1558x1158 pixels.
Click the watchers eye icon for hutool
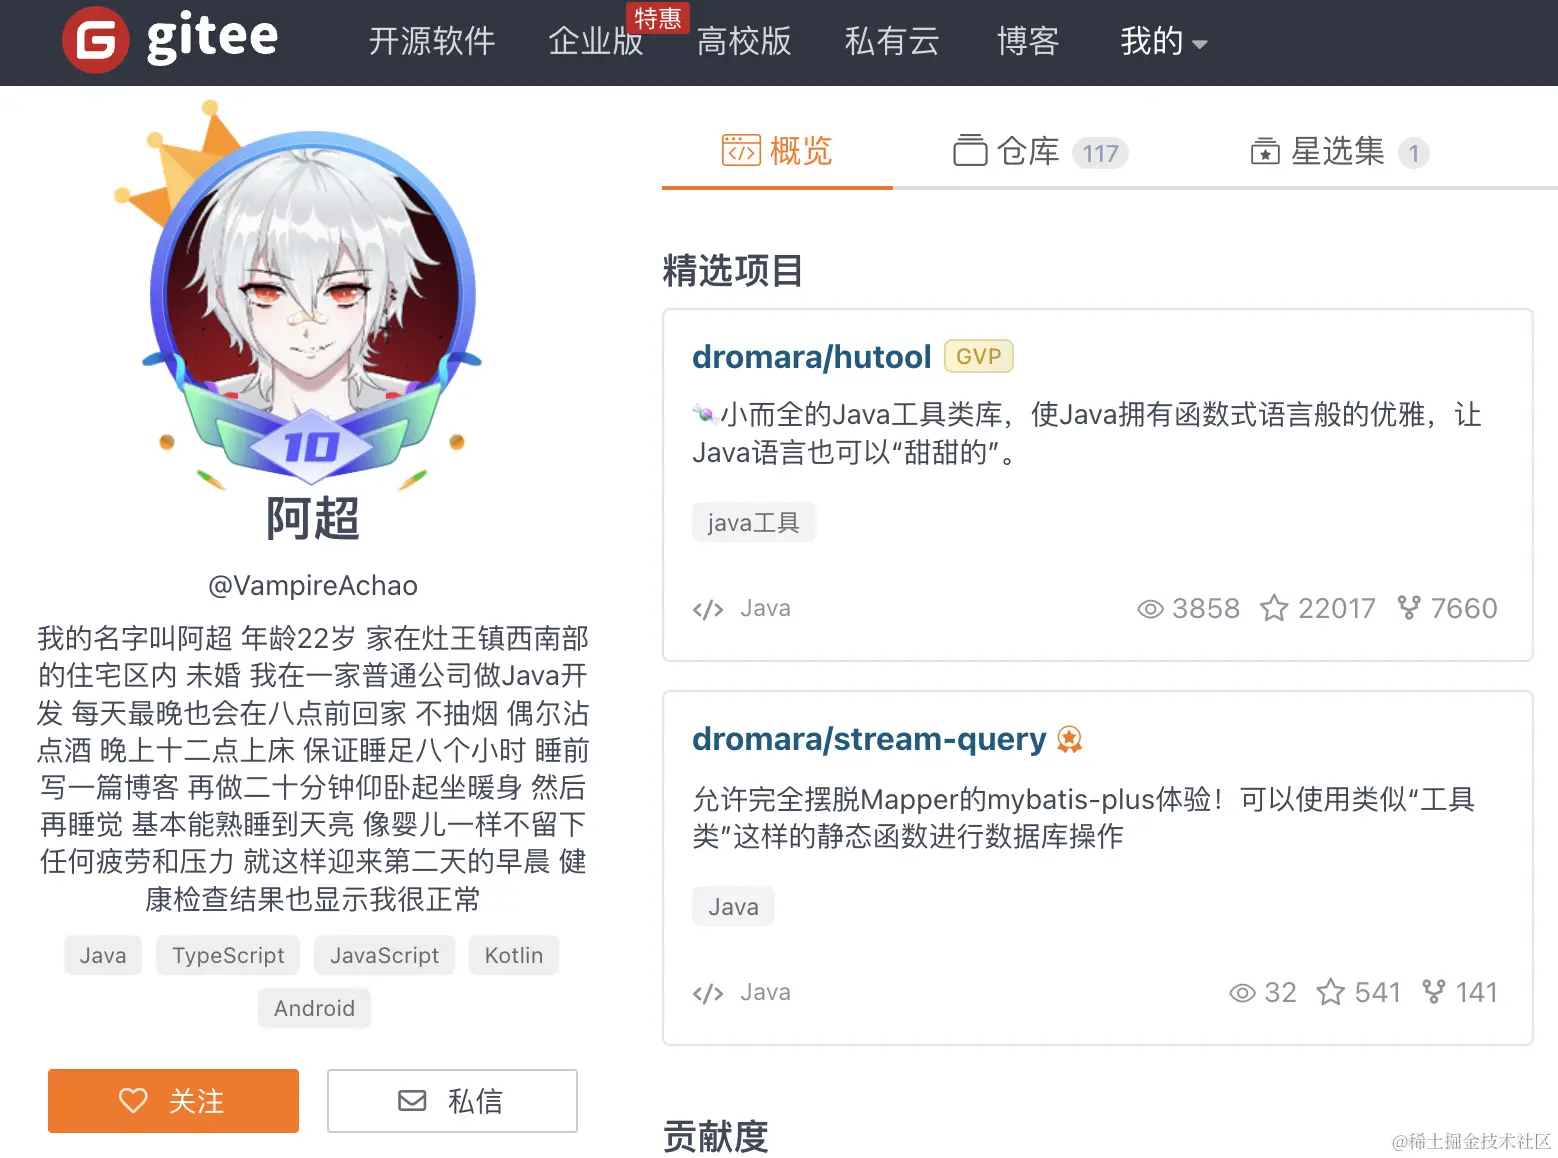click(x=1150, y=609)
